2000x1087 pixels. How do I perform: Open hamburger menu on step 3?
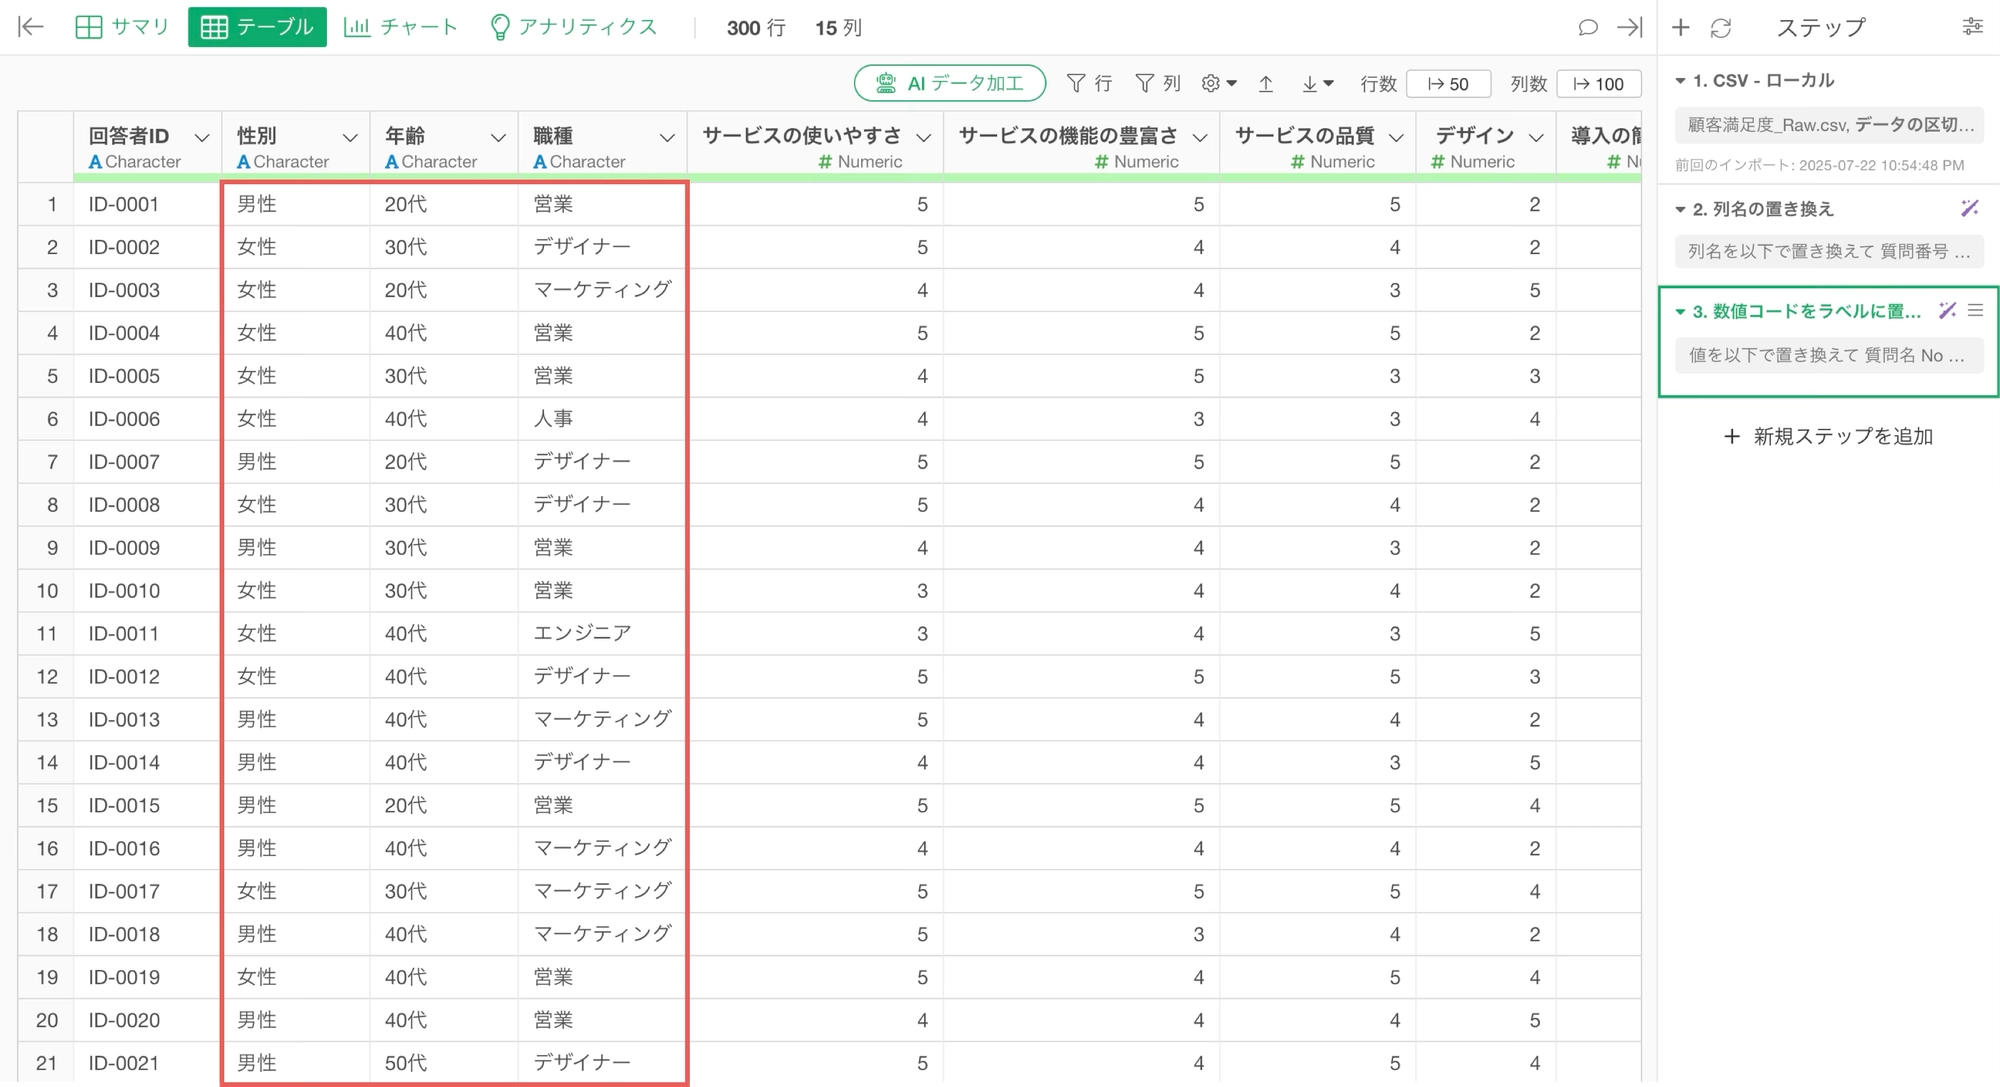point(1975,311)
